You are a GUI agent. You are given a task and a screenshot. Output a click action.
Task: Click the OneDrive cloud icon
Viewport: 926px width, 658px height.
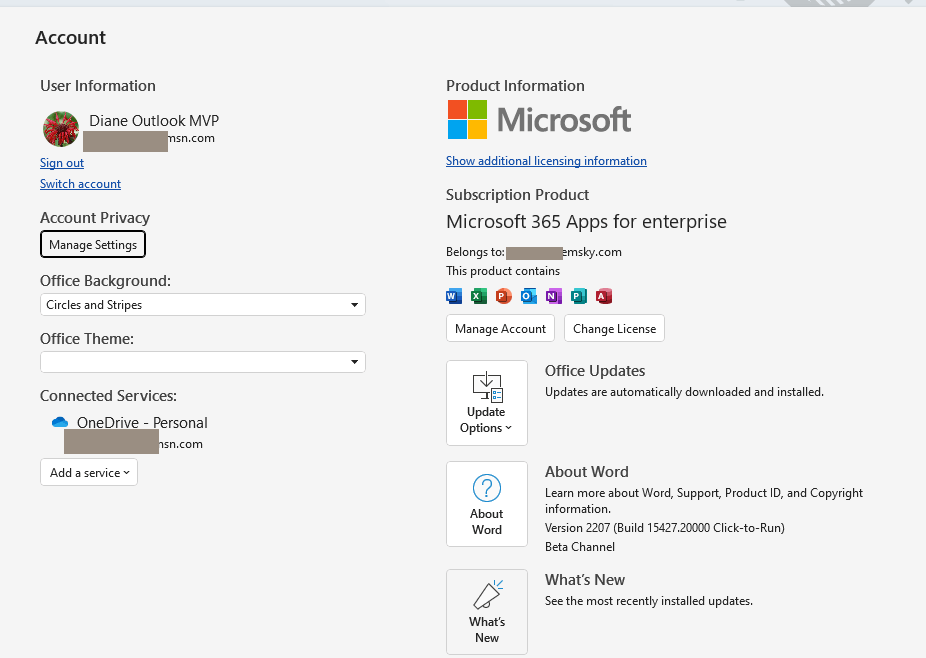coord(60,422)
